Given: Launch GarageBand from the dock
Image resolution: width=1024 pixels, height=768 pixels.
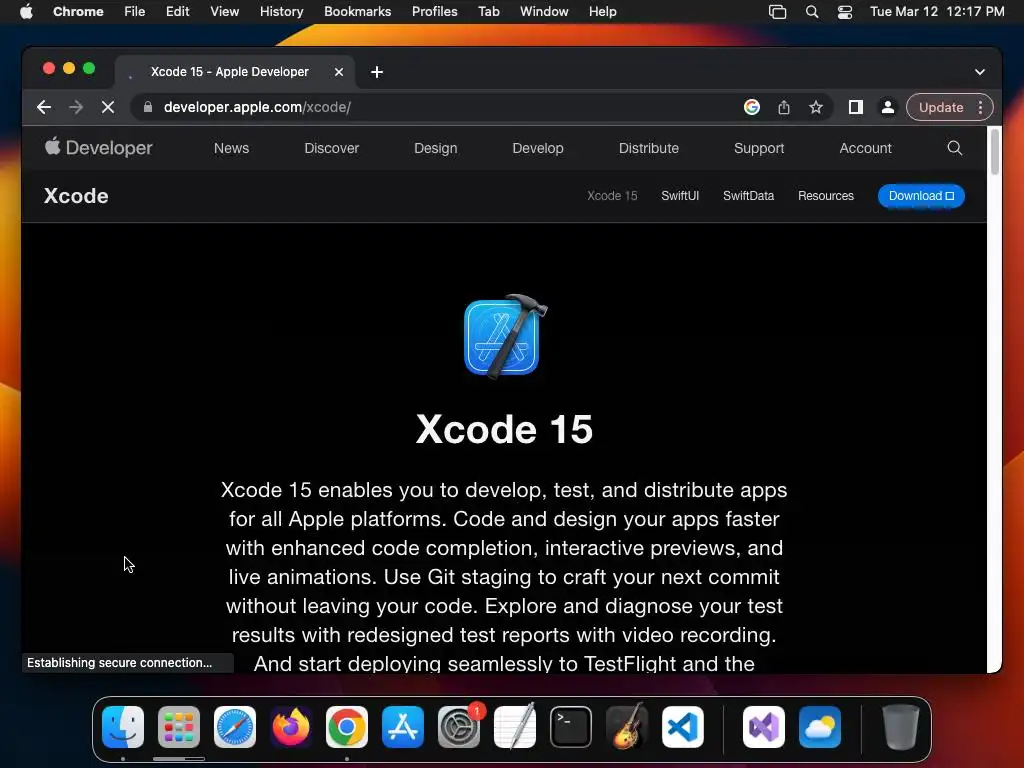Looking at the screenshot, I should tap(627, 727).
